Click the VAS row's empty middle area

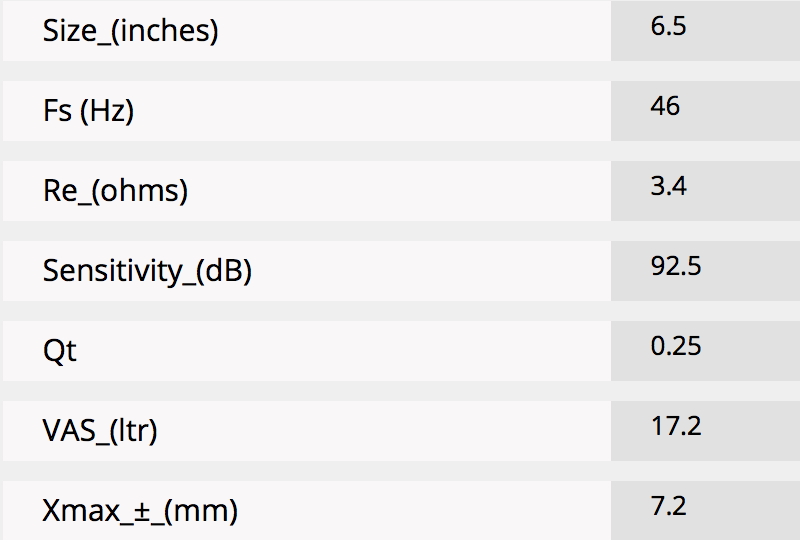[x=384, y=431]
